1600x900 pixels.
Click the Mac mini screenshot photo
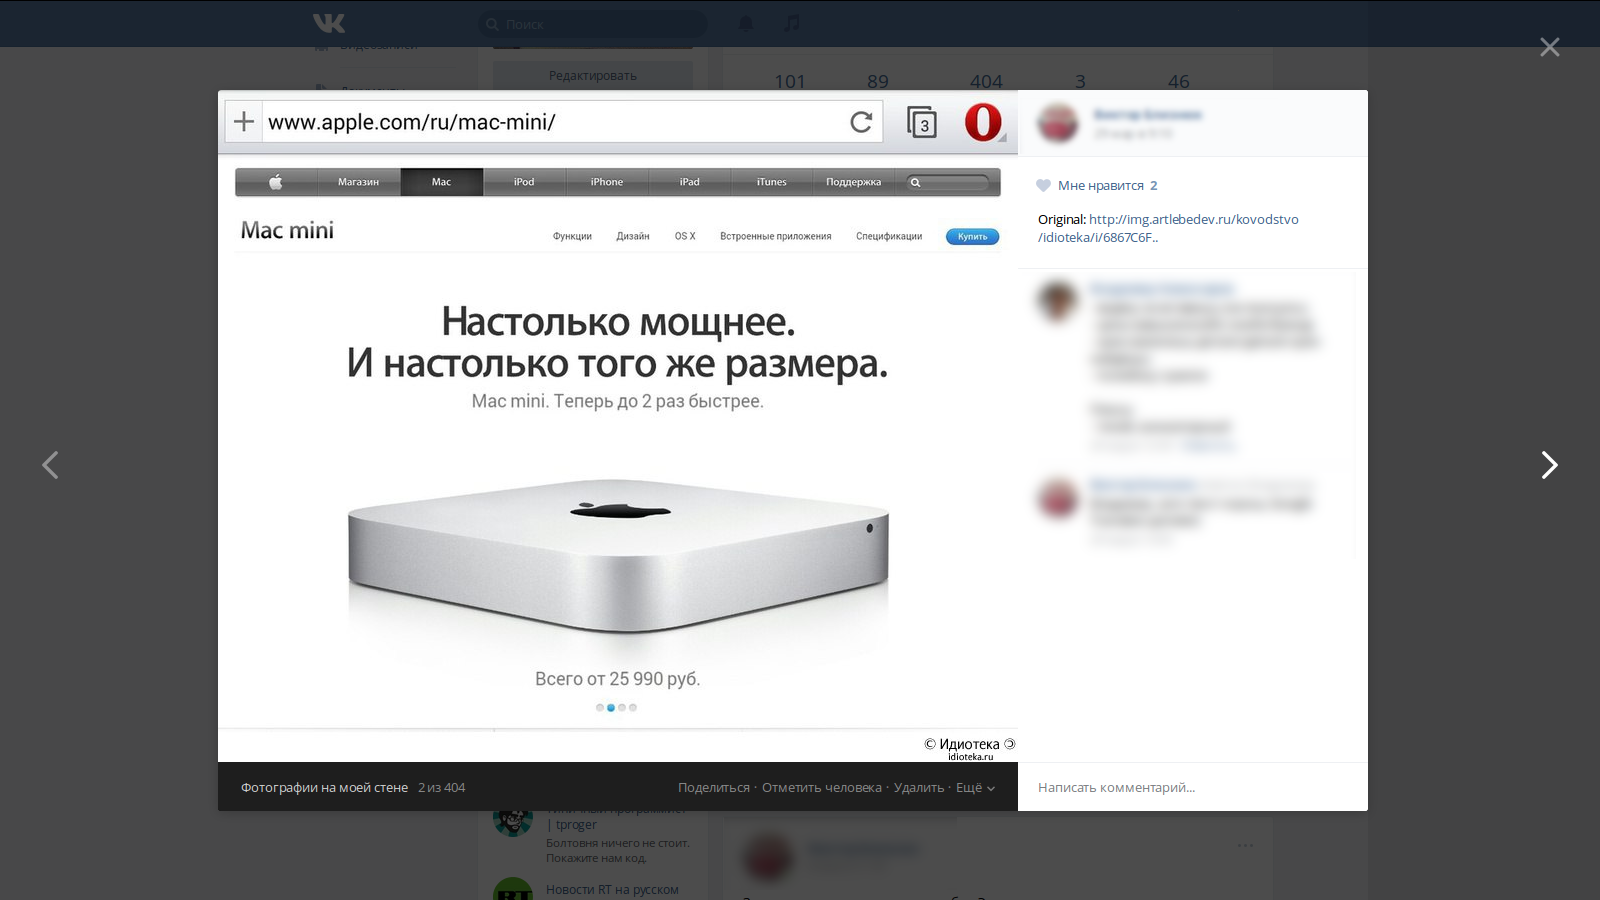pyautogui.click(x=618, y=427)
